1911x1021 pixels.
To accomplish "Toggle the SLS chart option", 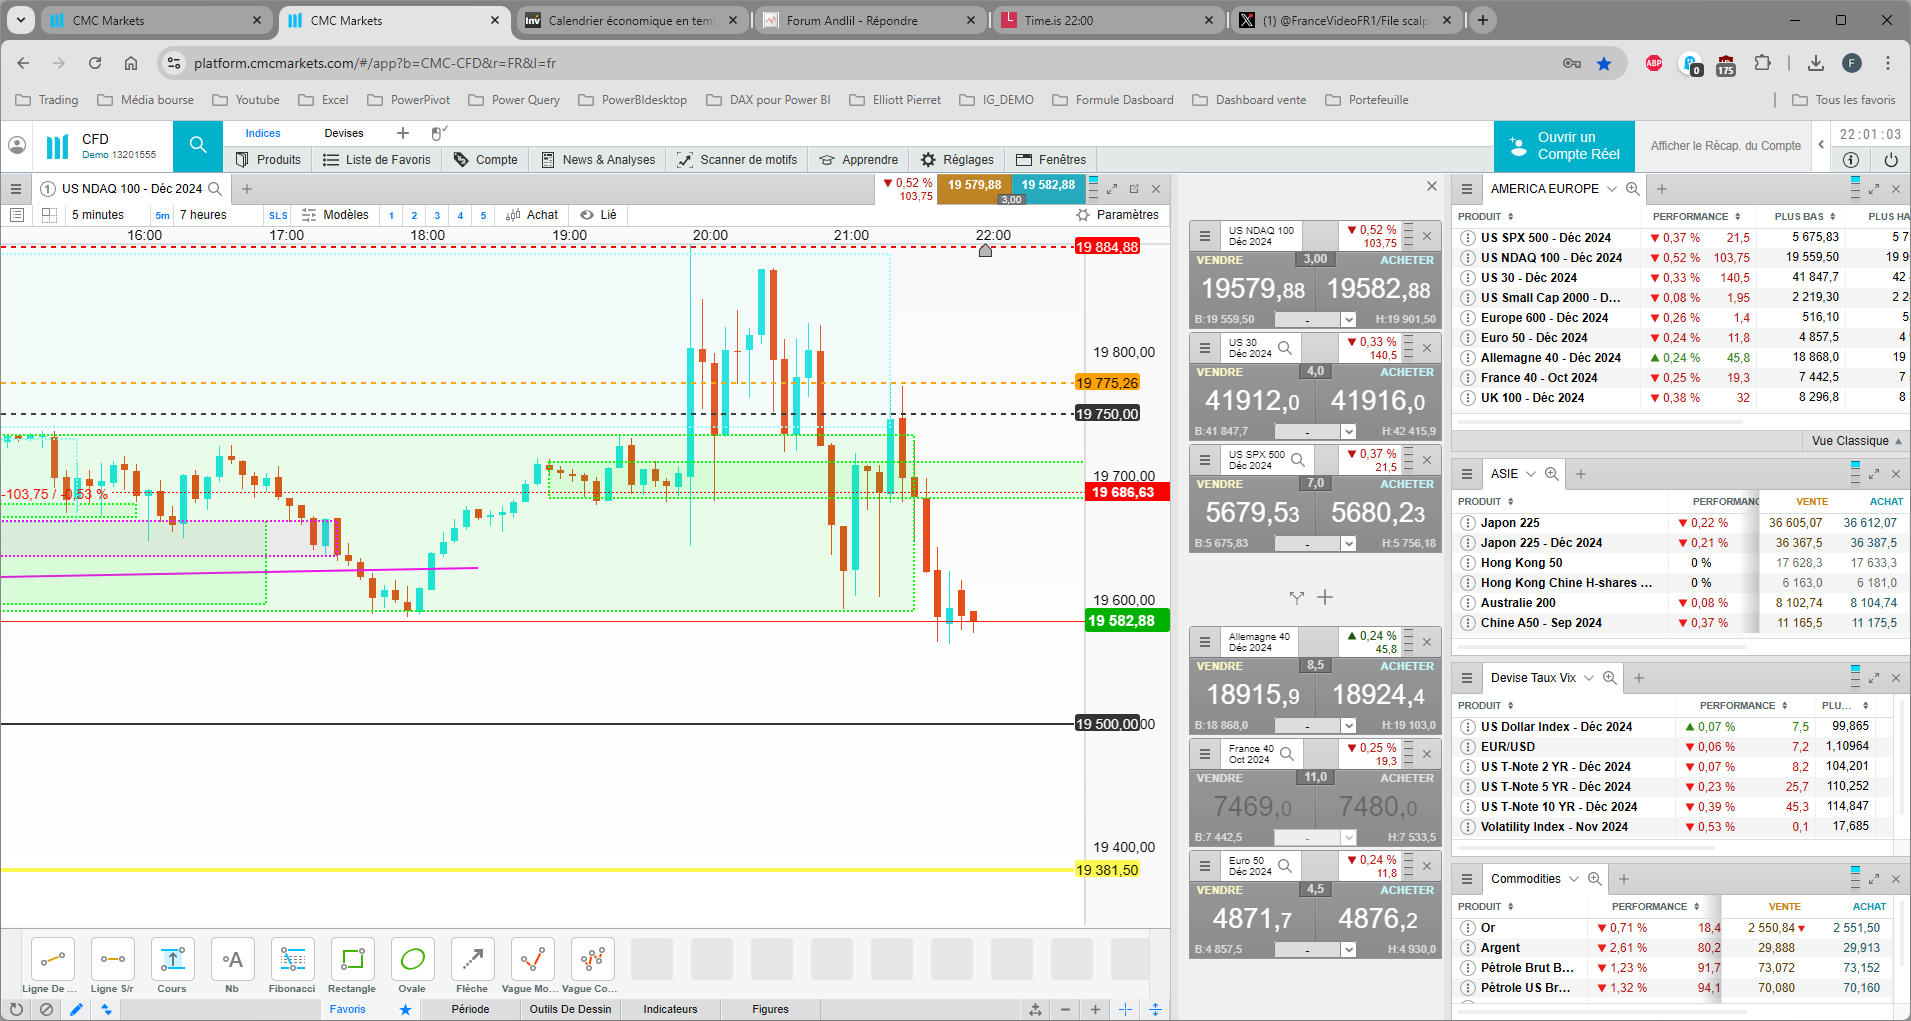I will pos(278,215).
